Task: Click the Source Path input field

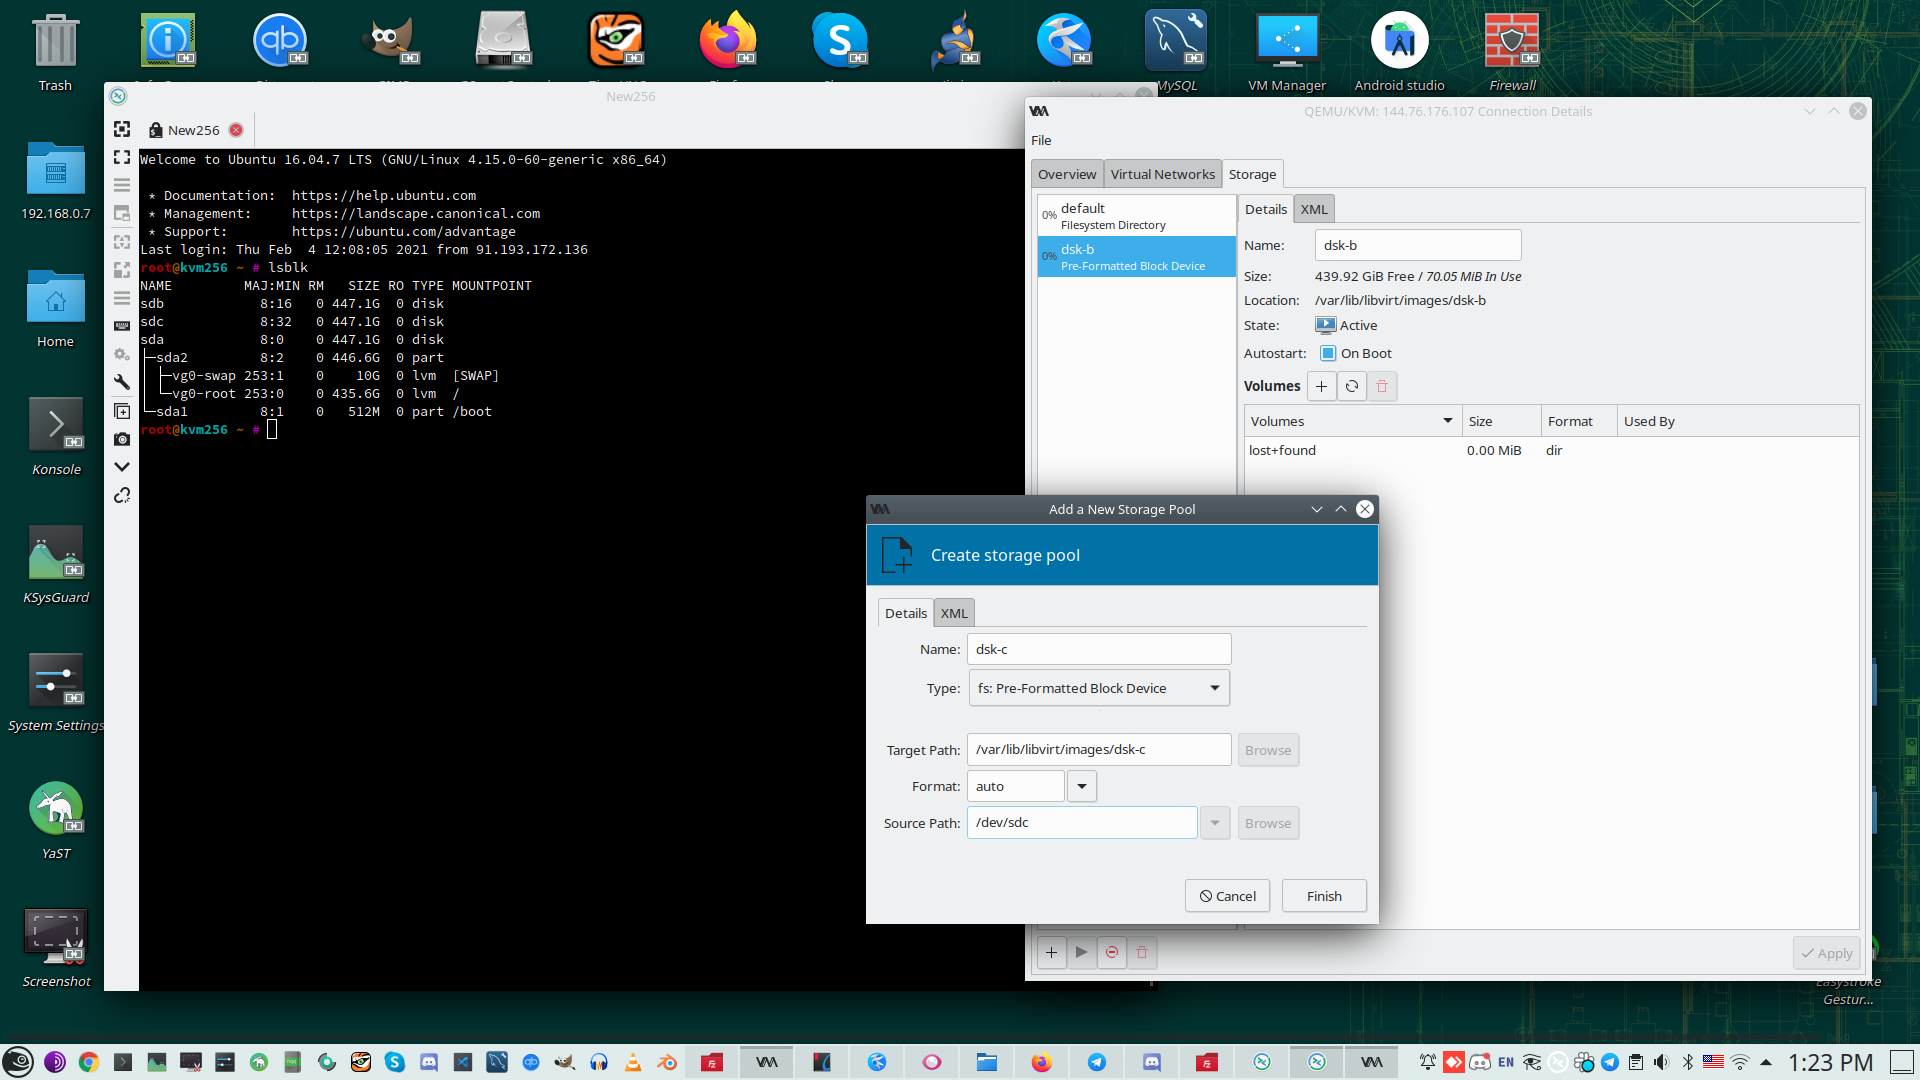Action: (x=1082, y=823)
